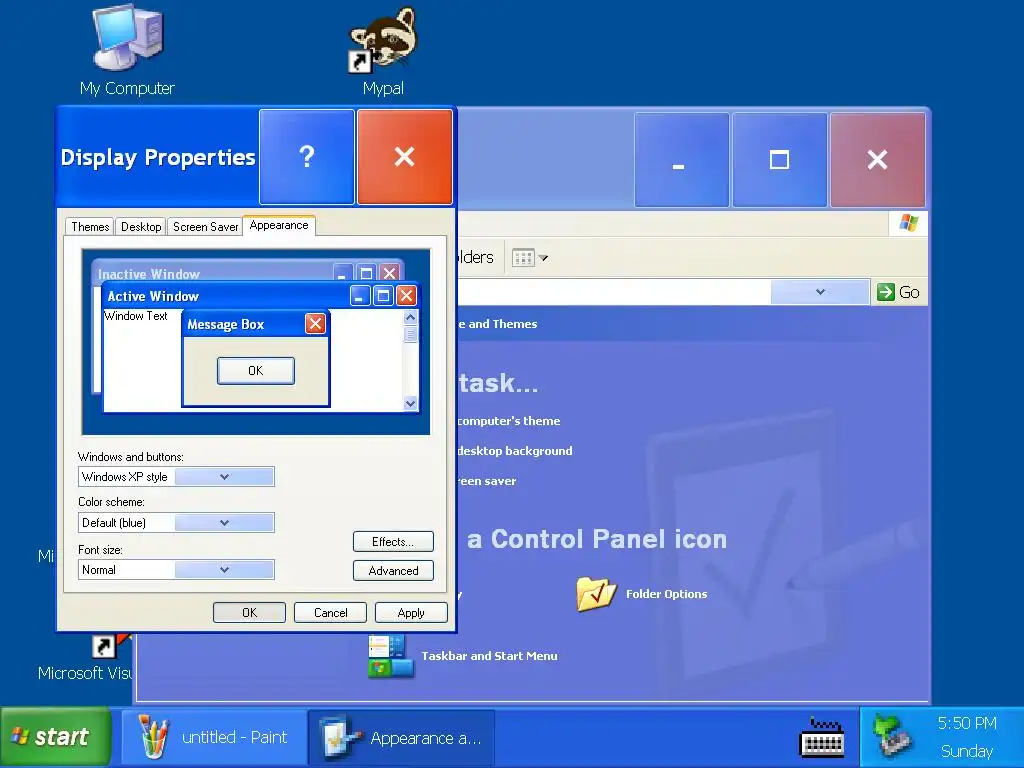Maximize the Appearance and Themes window
Image resolution: width=1024 pixels, height=768 pixels.
click(780, 159)
